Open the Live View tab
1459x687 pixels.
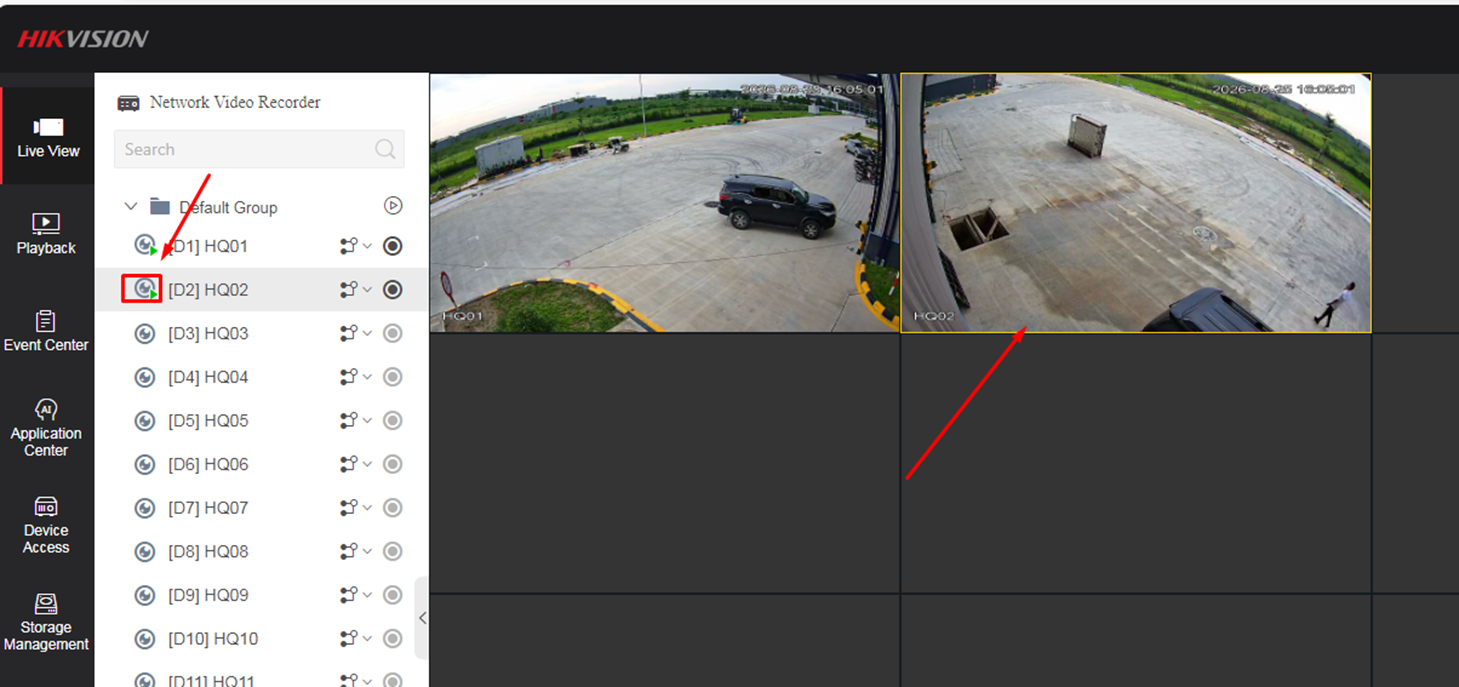tap(48, 136)
